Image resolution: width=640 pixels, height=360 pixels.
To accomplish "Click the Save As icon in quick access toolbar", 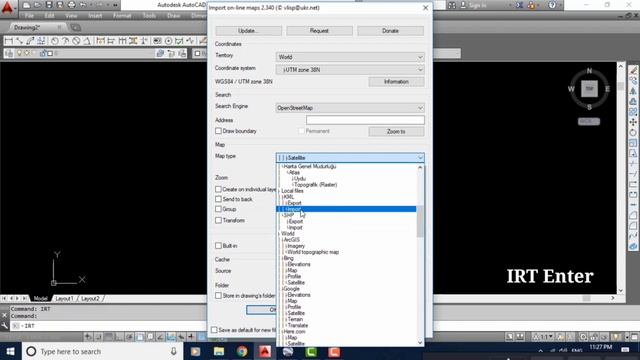I will coord(60,5).
